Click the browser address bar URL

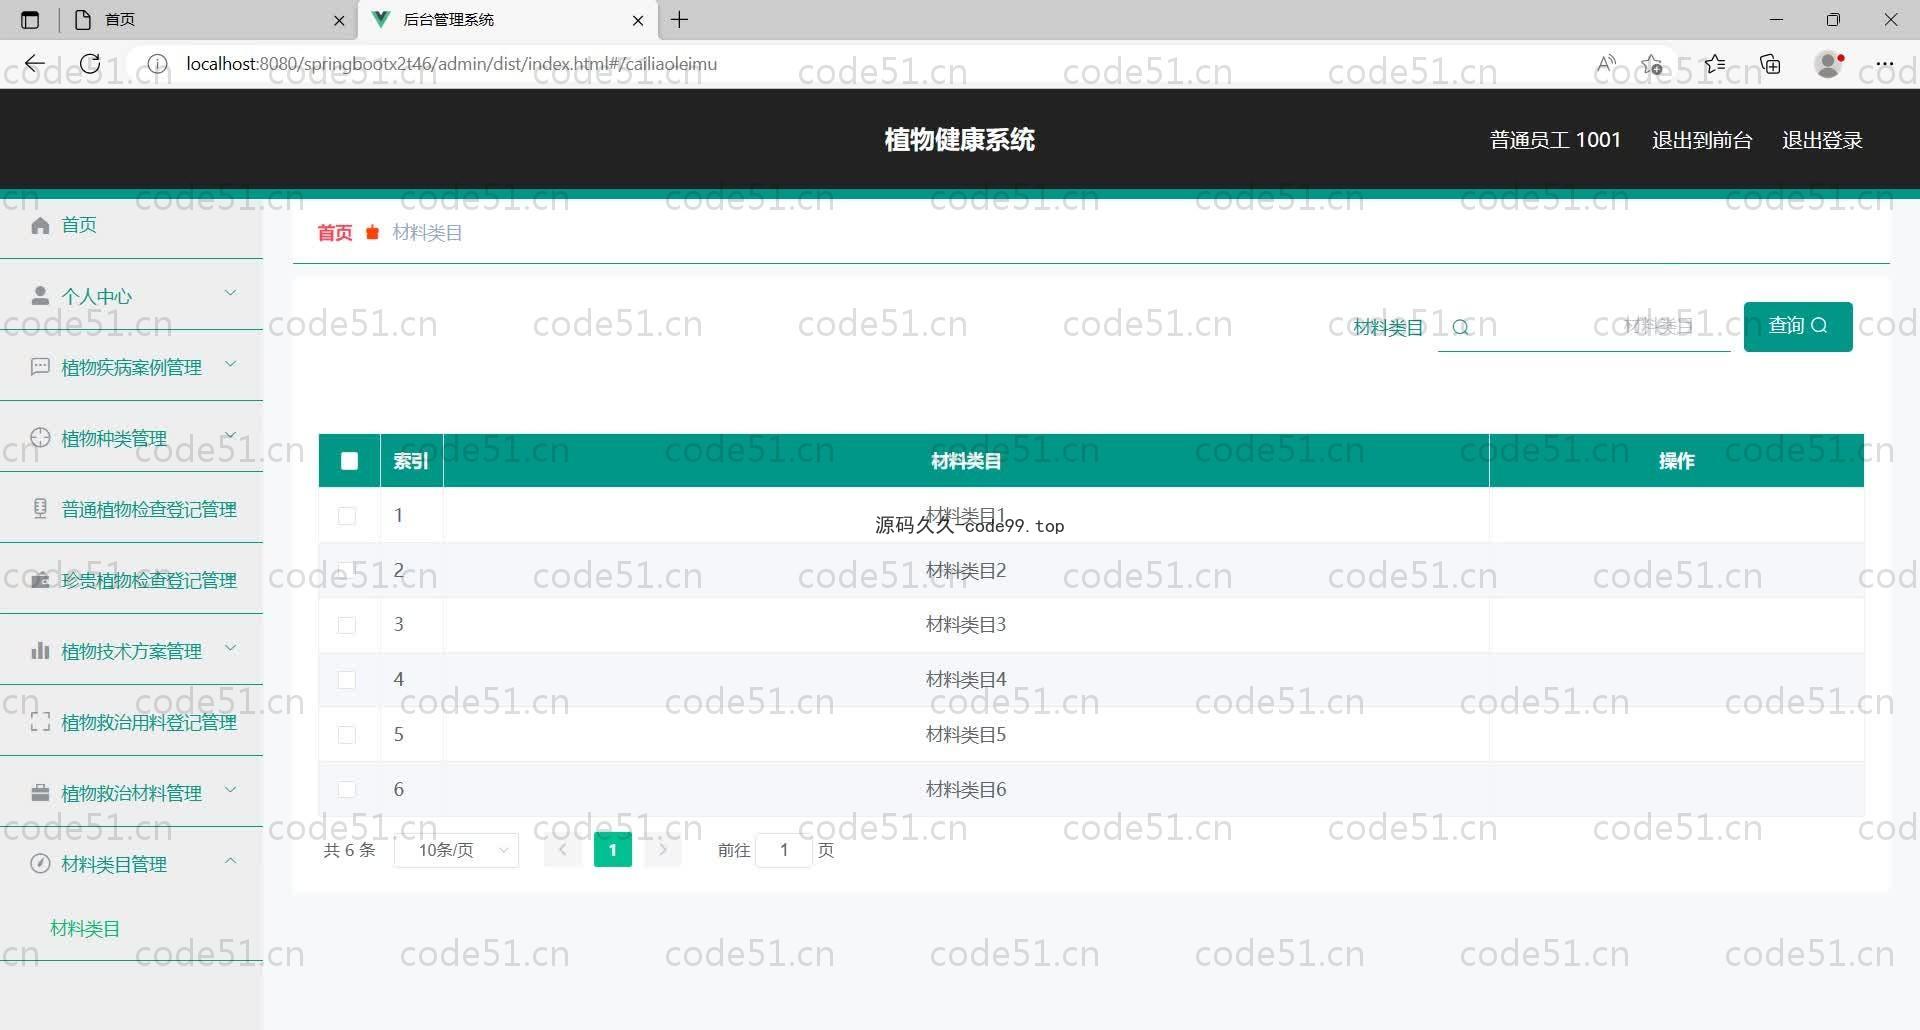[451, 64]
